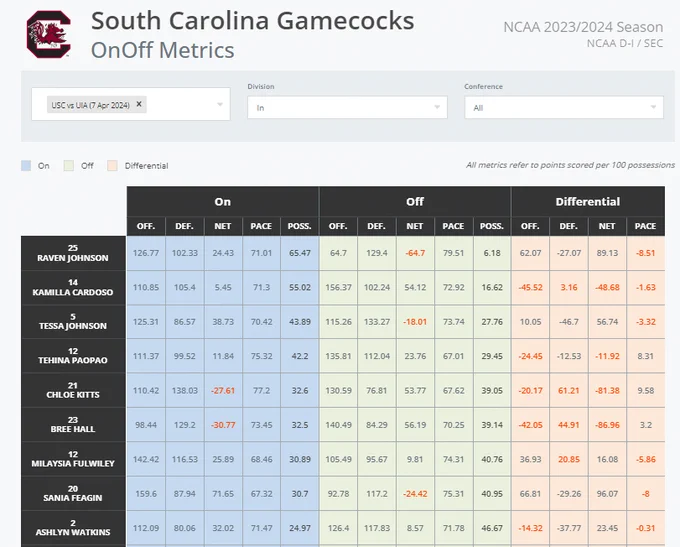Image resolution: width=680 pixels, height=547 pixels.
Task: Click Tehina Paopao's differential pace 8.31
Action: (645, 356)
